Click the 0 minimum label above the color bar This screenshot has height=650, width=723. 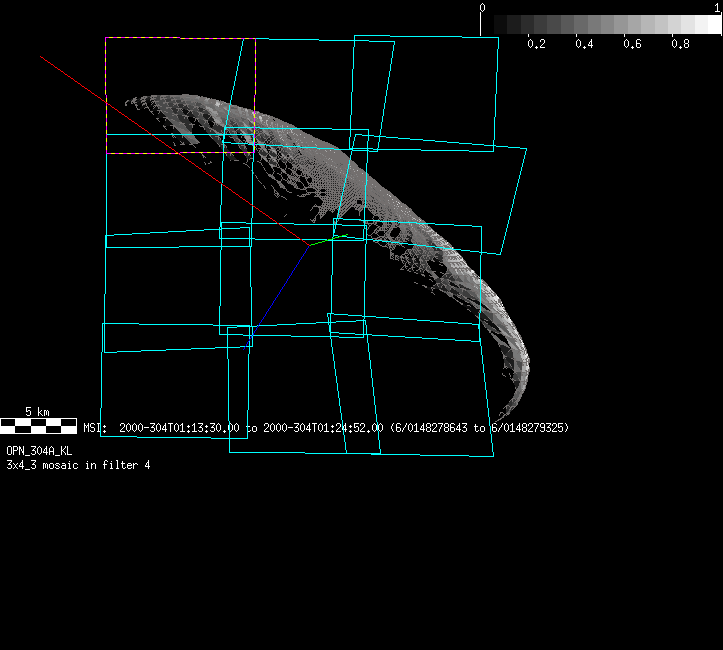click(x=483, y=8)
